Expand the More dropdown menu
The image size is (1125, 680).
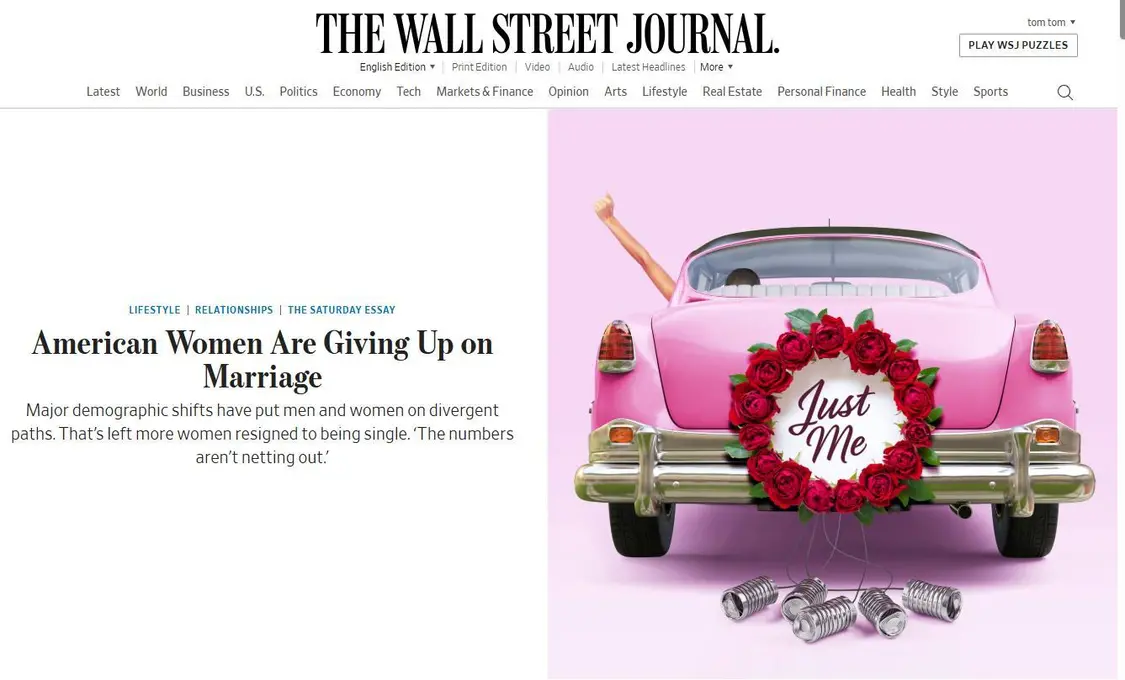[x=716, y=67]
